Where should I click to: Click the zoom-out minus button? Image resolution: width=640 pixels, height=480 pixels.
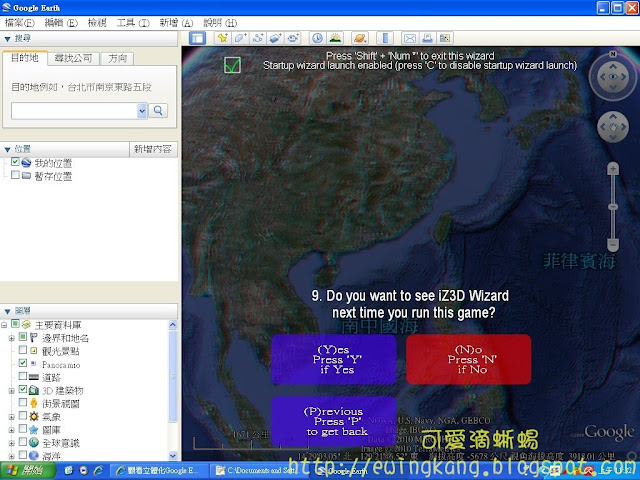tap(613, 244)
